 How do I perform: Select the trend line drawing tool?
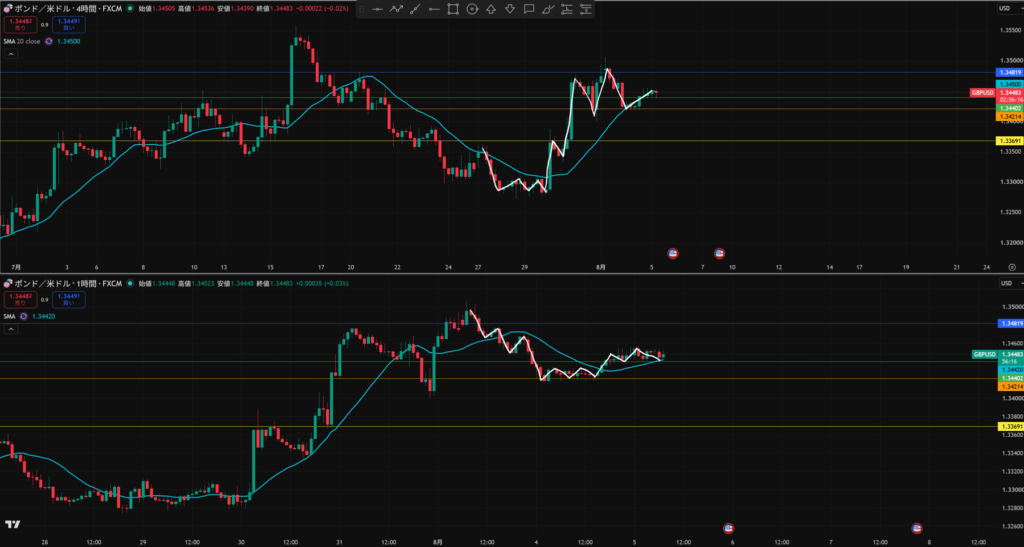click(x=415, y=9)
